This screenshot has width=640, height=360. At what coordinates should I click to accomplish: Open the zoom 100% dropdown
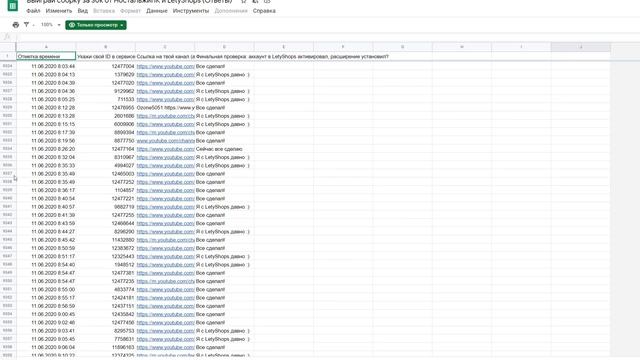(51, 25)
